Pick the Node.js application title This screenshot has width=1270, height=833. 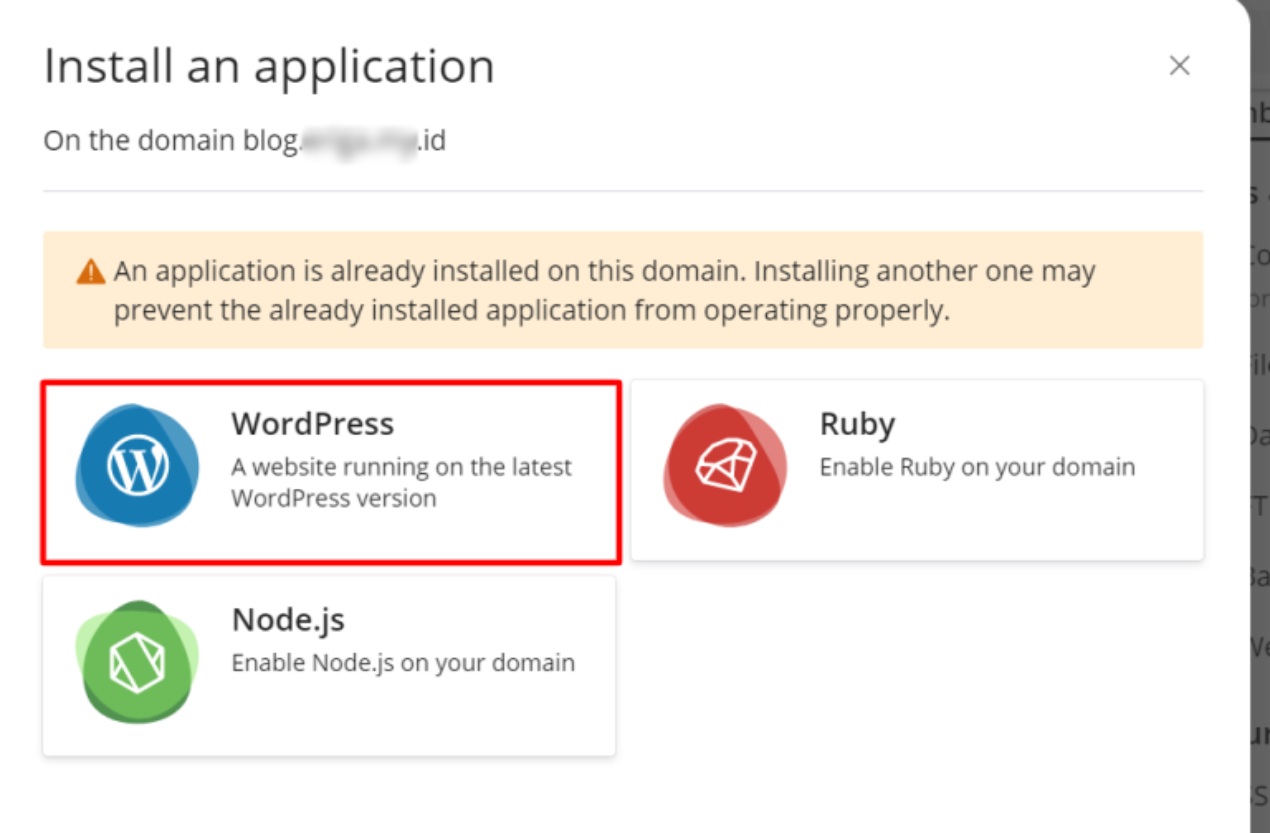288,620
